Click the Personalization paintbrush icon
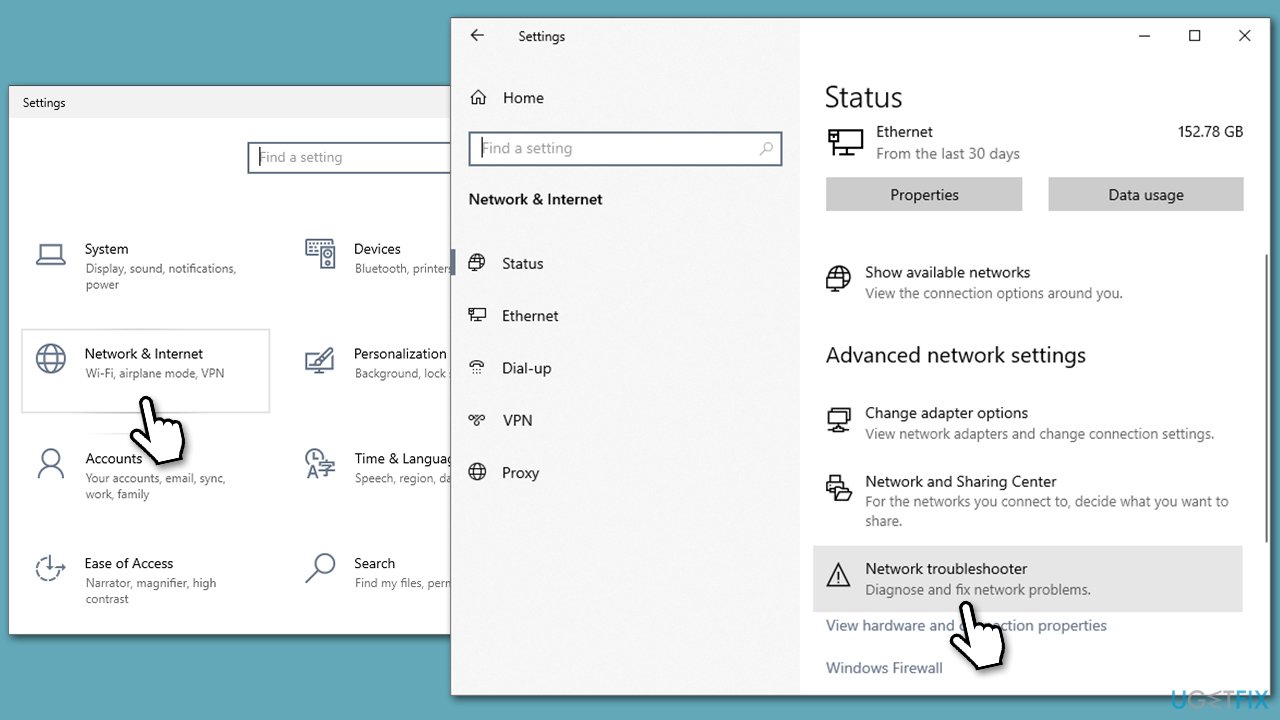 click(x=320, y=359)
